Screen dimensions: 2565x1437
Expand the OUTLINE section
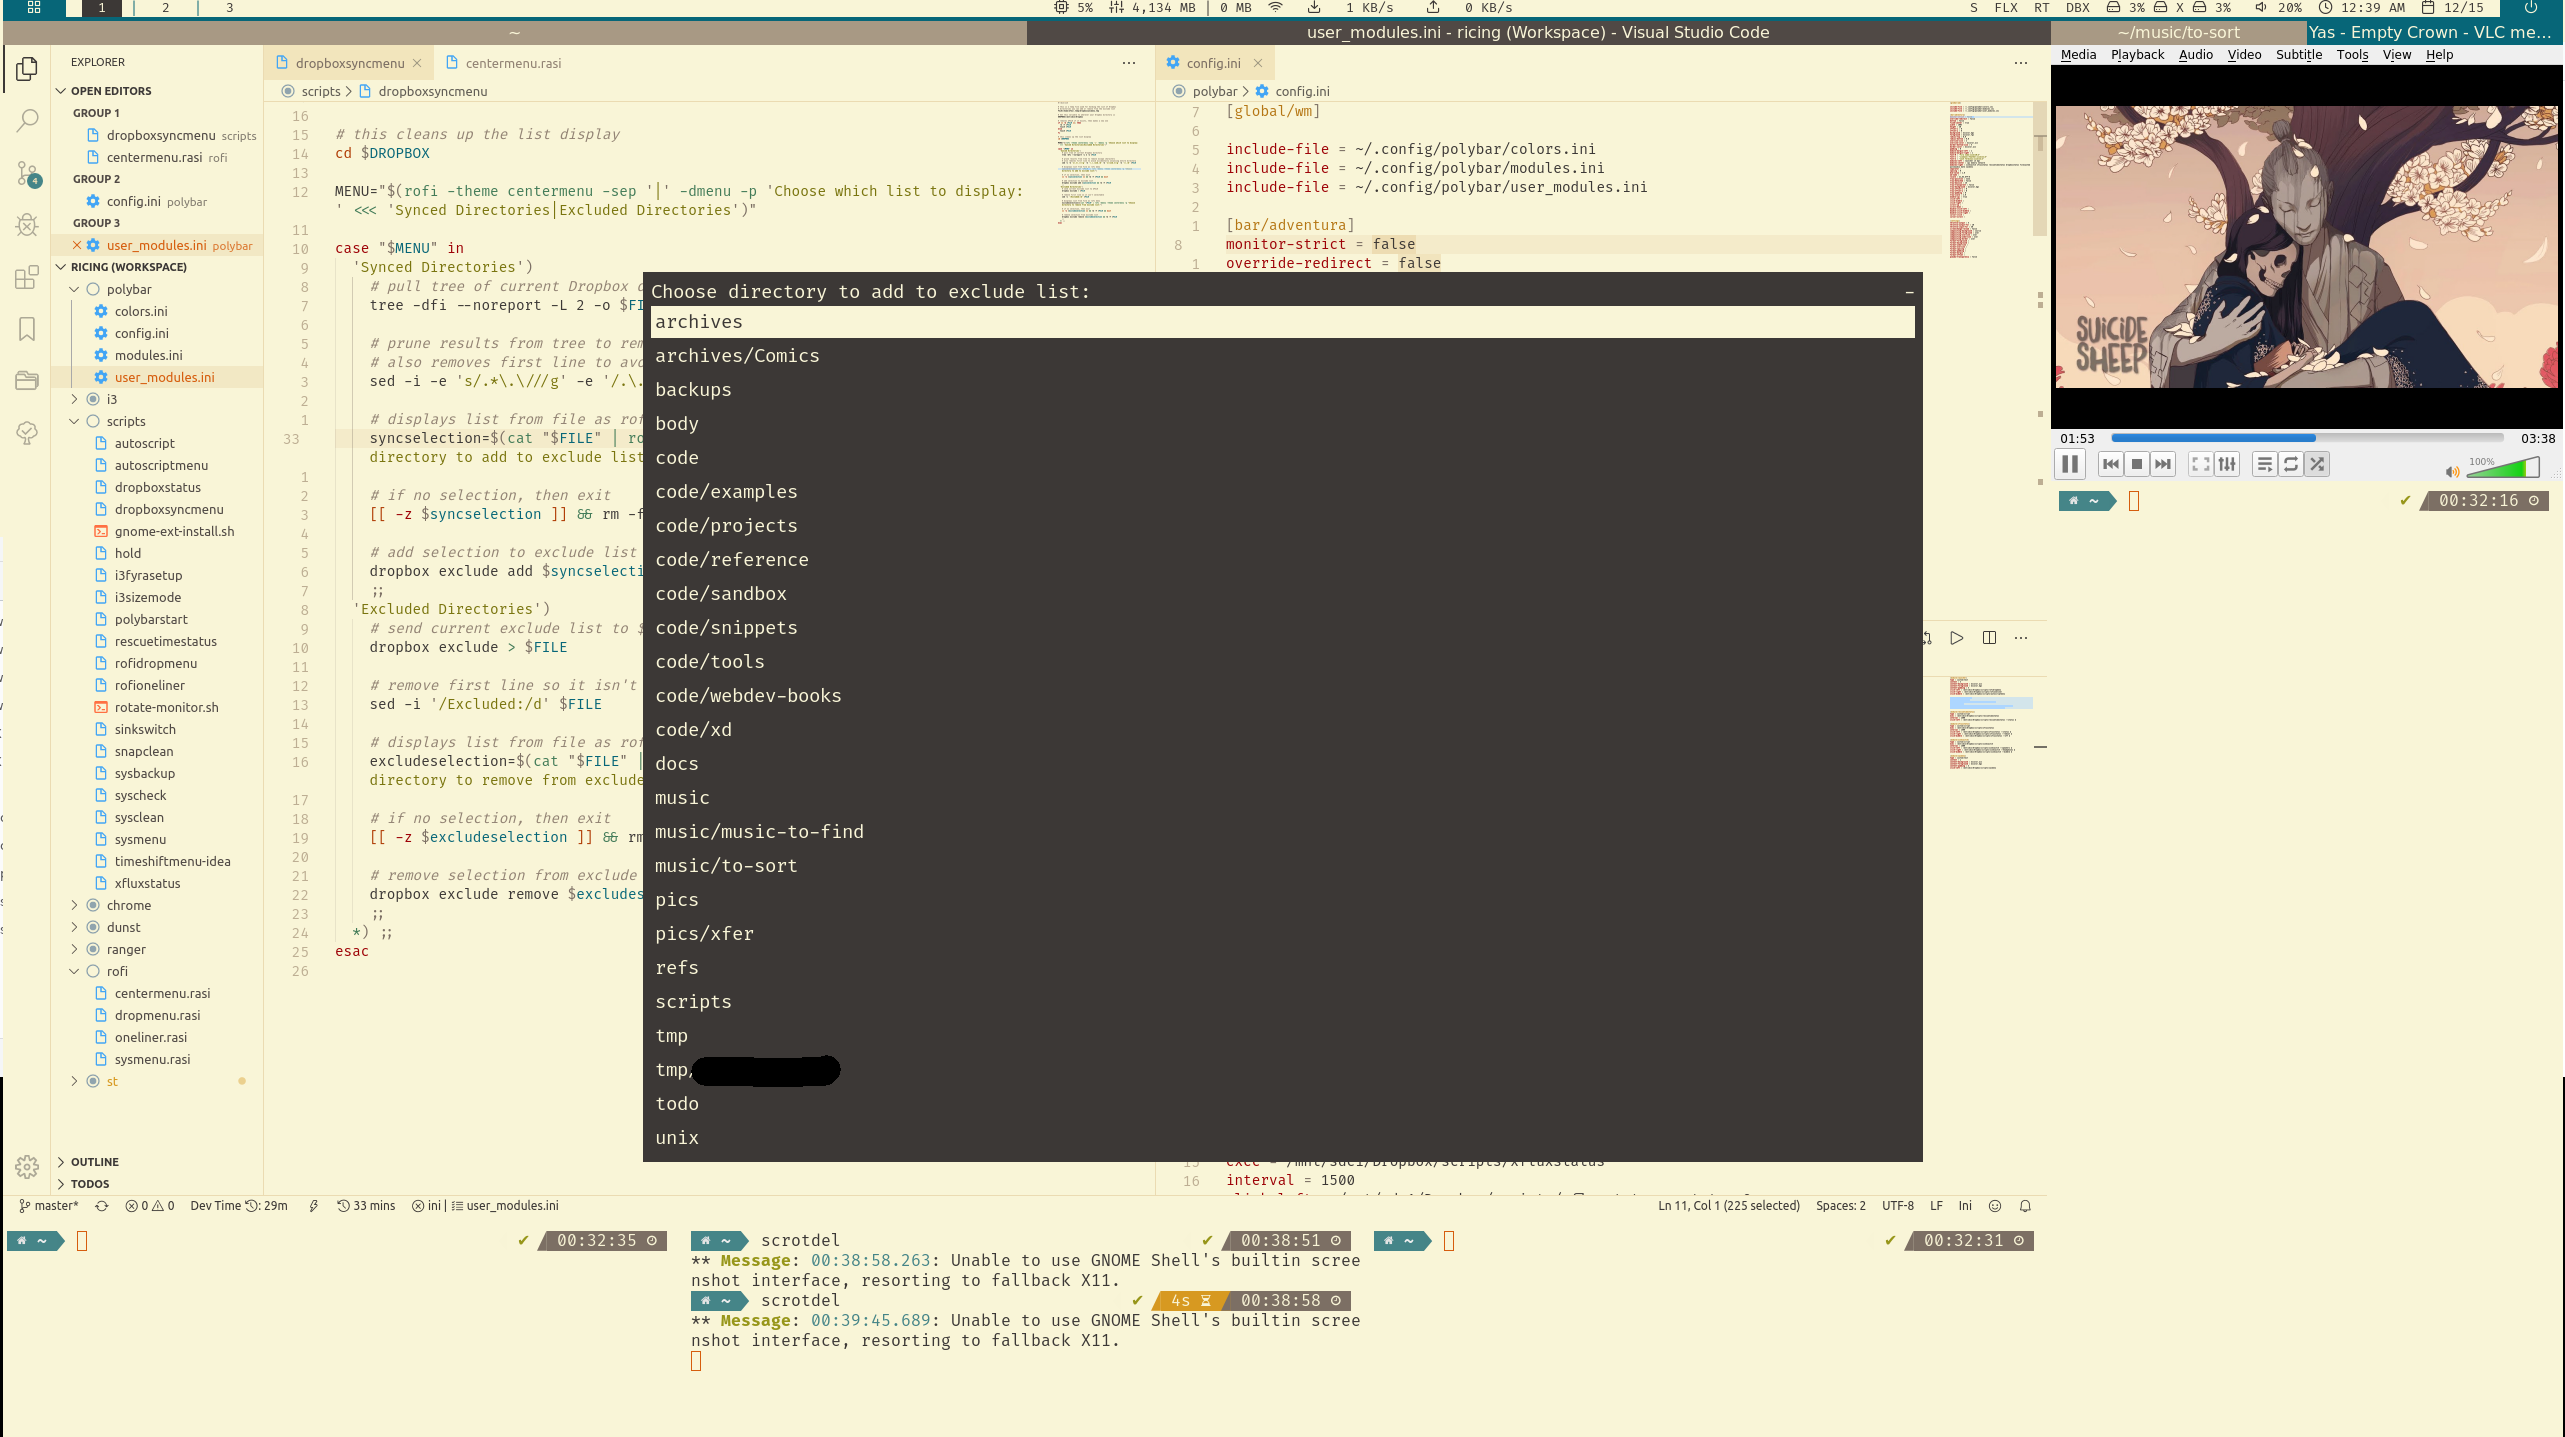[x=95, y=1162]
